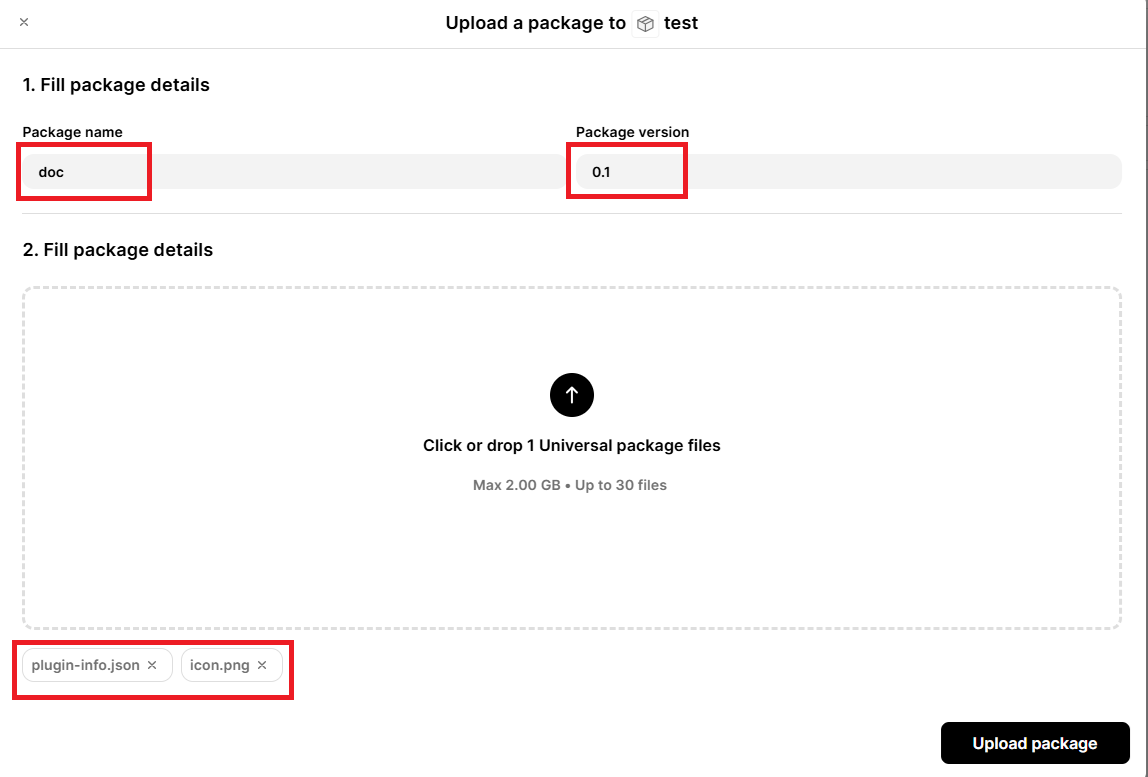
Task: Click the "Upload a package to" title text
Action: click(535, 23)
